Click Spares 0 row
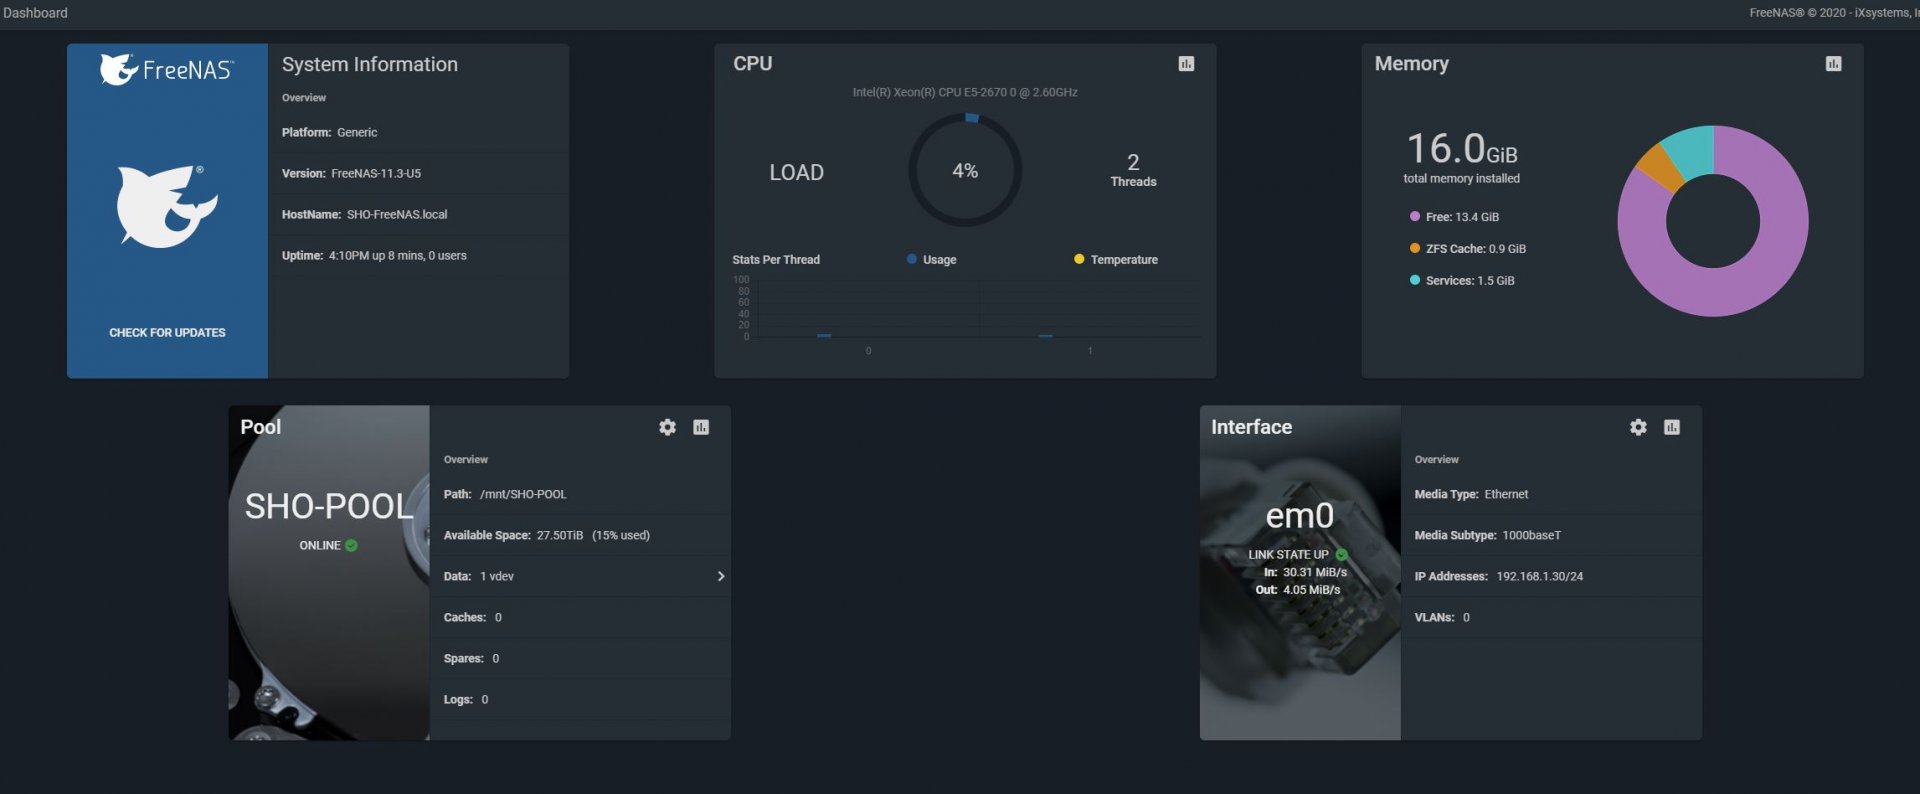 point(580,658)
